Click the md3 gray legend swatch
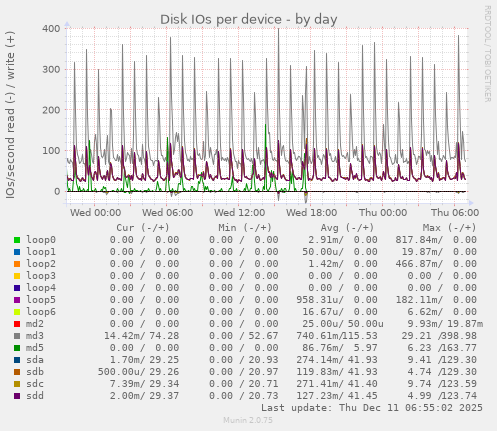The height and width of the screenshot is (431, 497). (x=17, y=336)
